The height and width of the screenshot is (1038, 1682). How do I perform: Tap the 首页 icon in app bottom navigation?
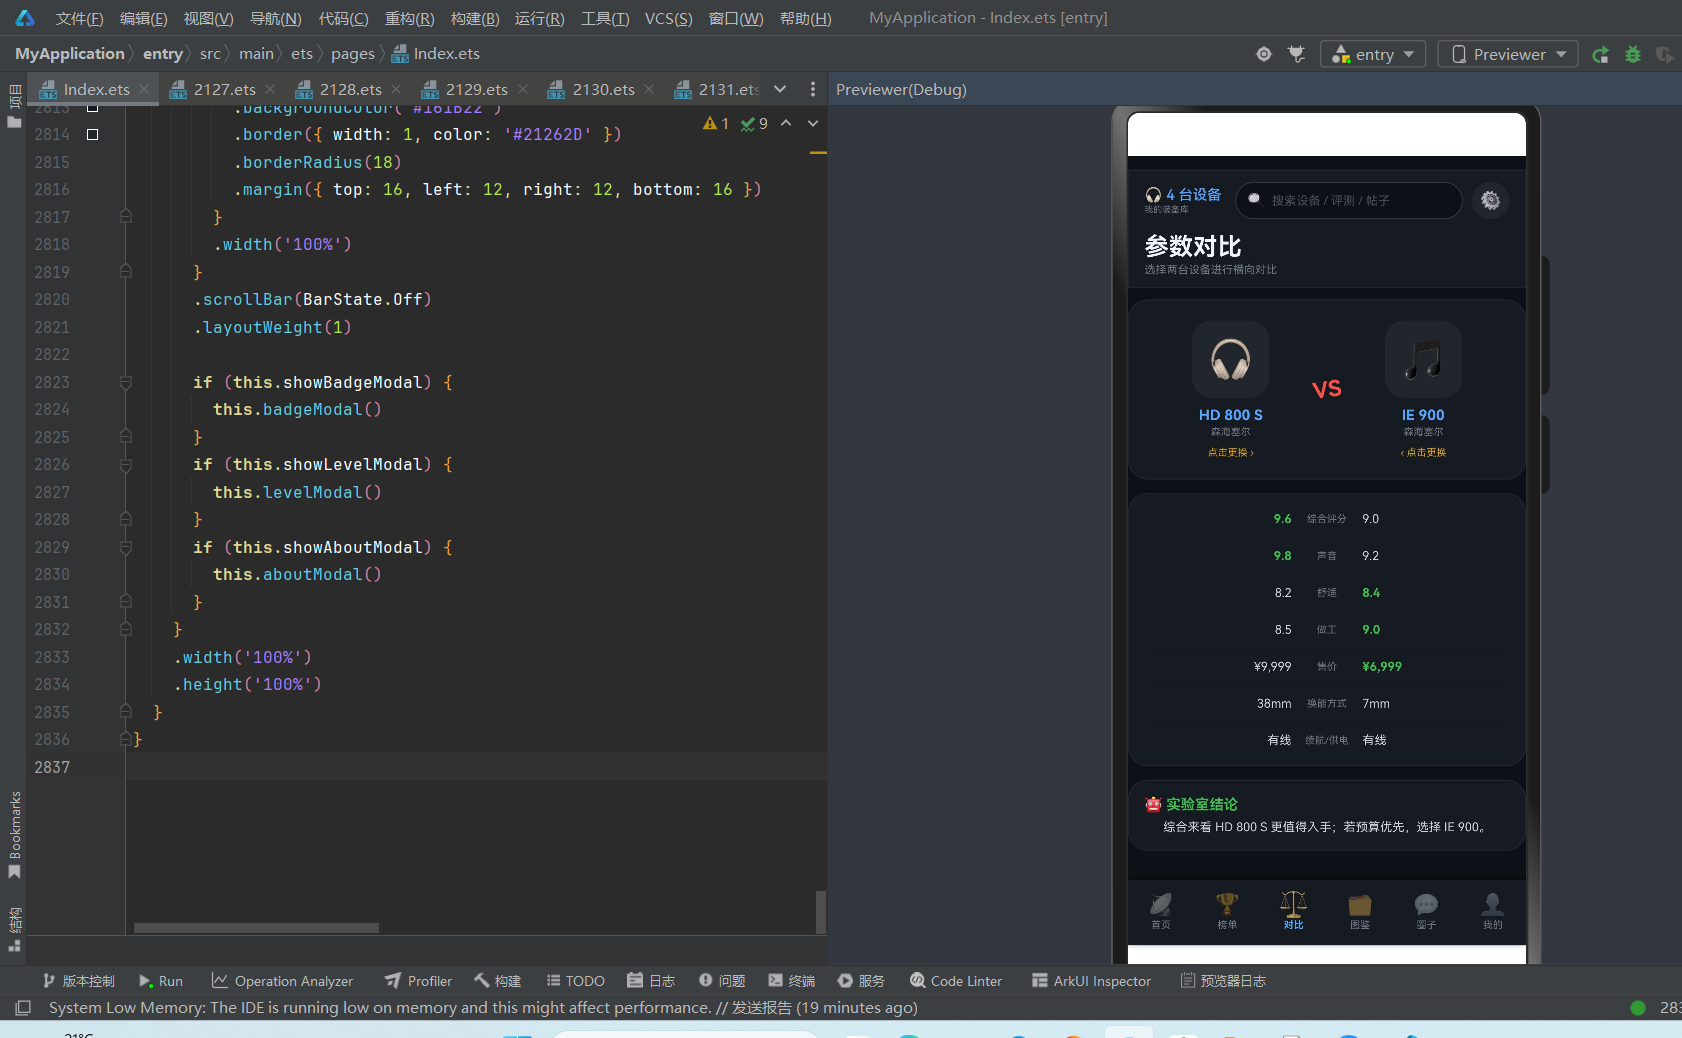coord(1161,910)
